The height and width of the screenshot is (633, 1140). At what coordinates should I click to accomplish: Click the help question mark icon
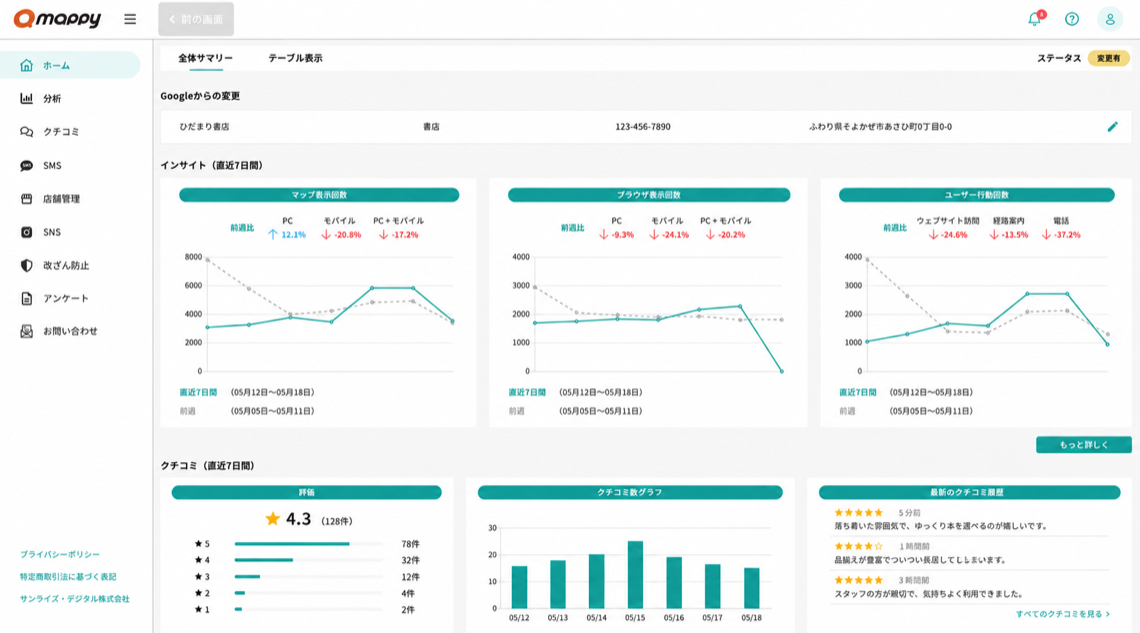[1072, 19]
